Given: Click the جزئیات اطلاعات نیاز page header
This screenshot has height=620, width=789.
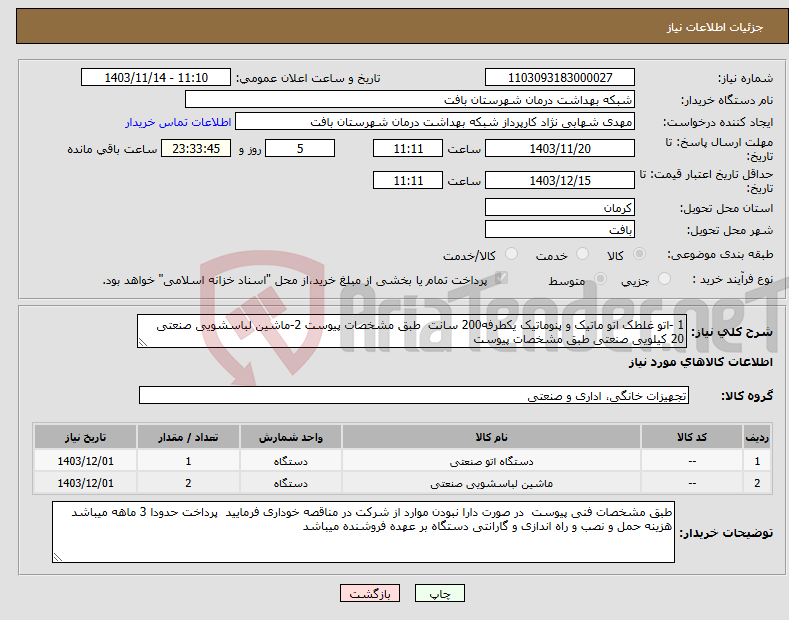Looking at the screenshot, I should 715,27.
